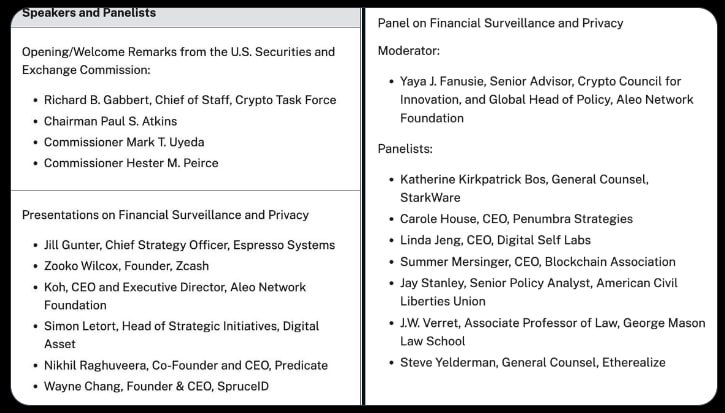
Task: Click on Chairman Paul S. Atkins
Action: pyautogui.click(x=109, y=121)
